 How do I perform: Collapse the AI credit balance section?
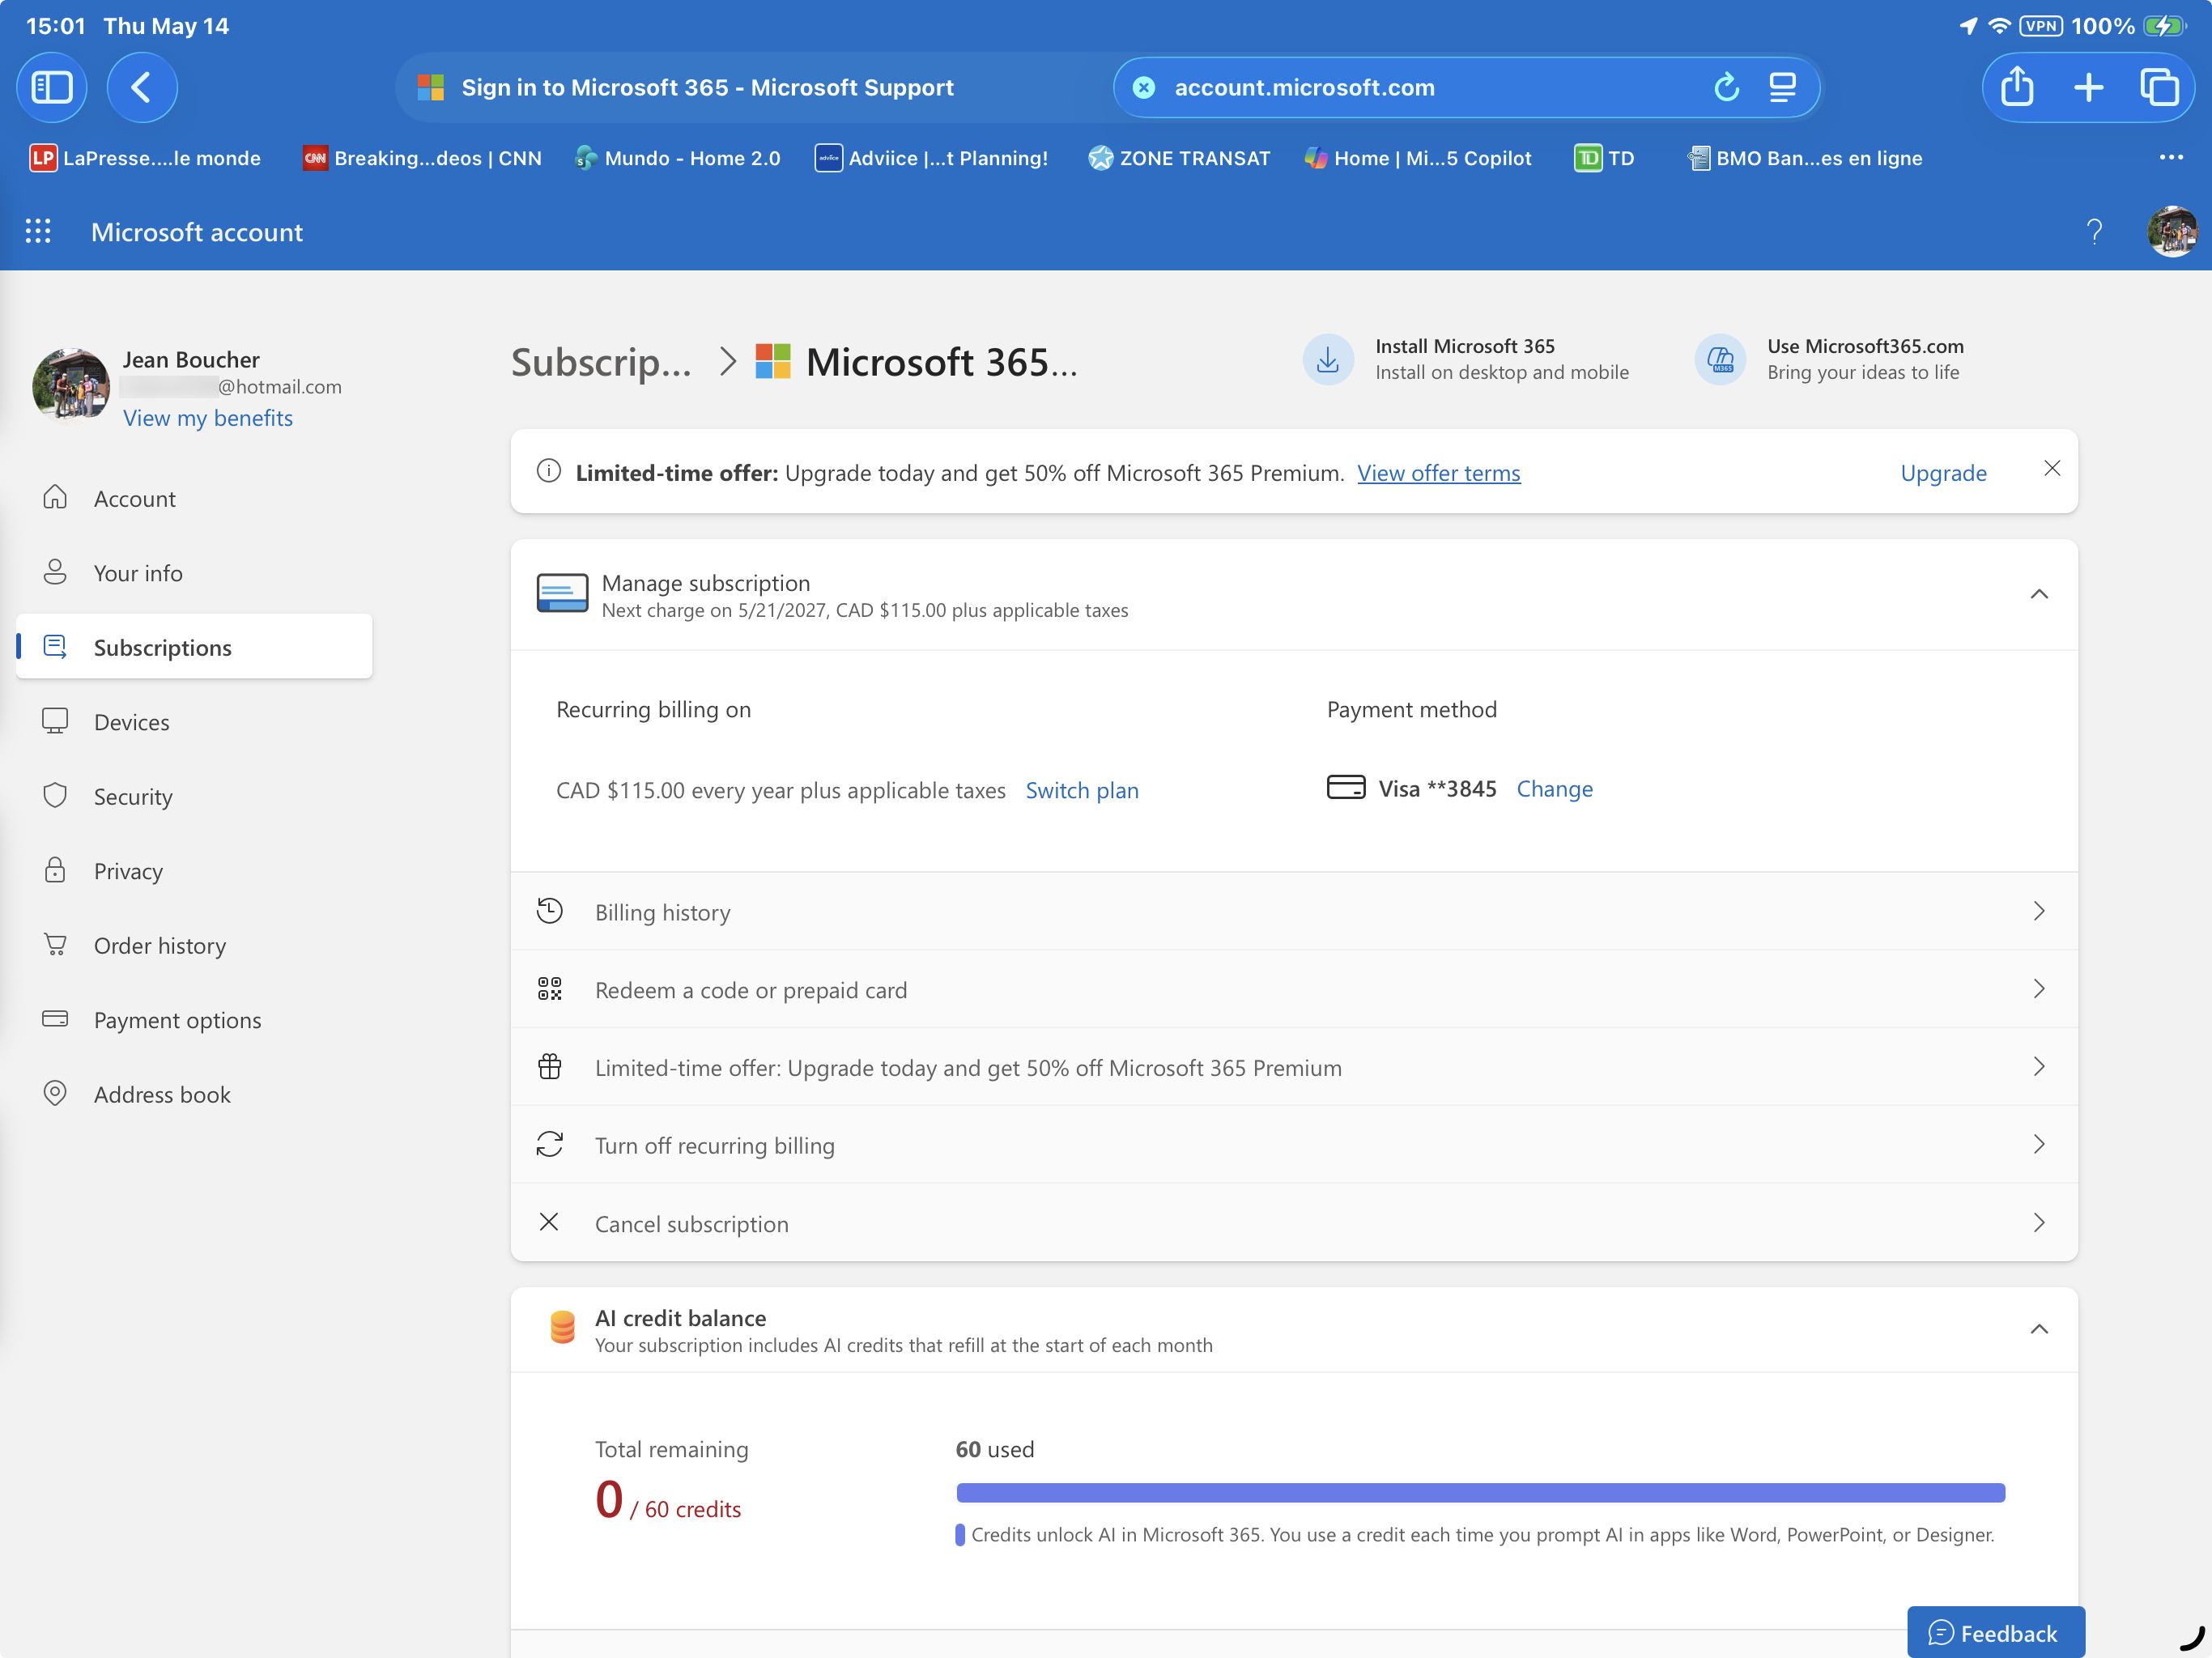click(x=2039, y=1329)
